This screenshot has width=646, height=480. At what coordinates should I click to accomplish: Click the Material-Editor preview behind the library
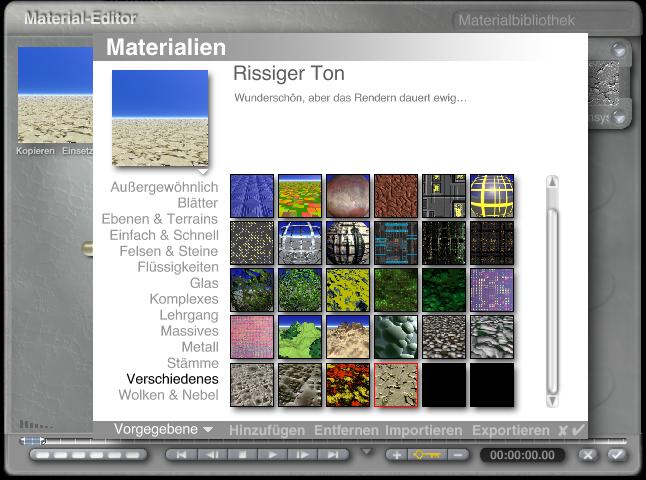pos(55,95)
